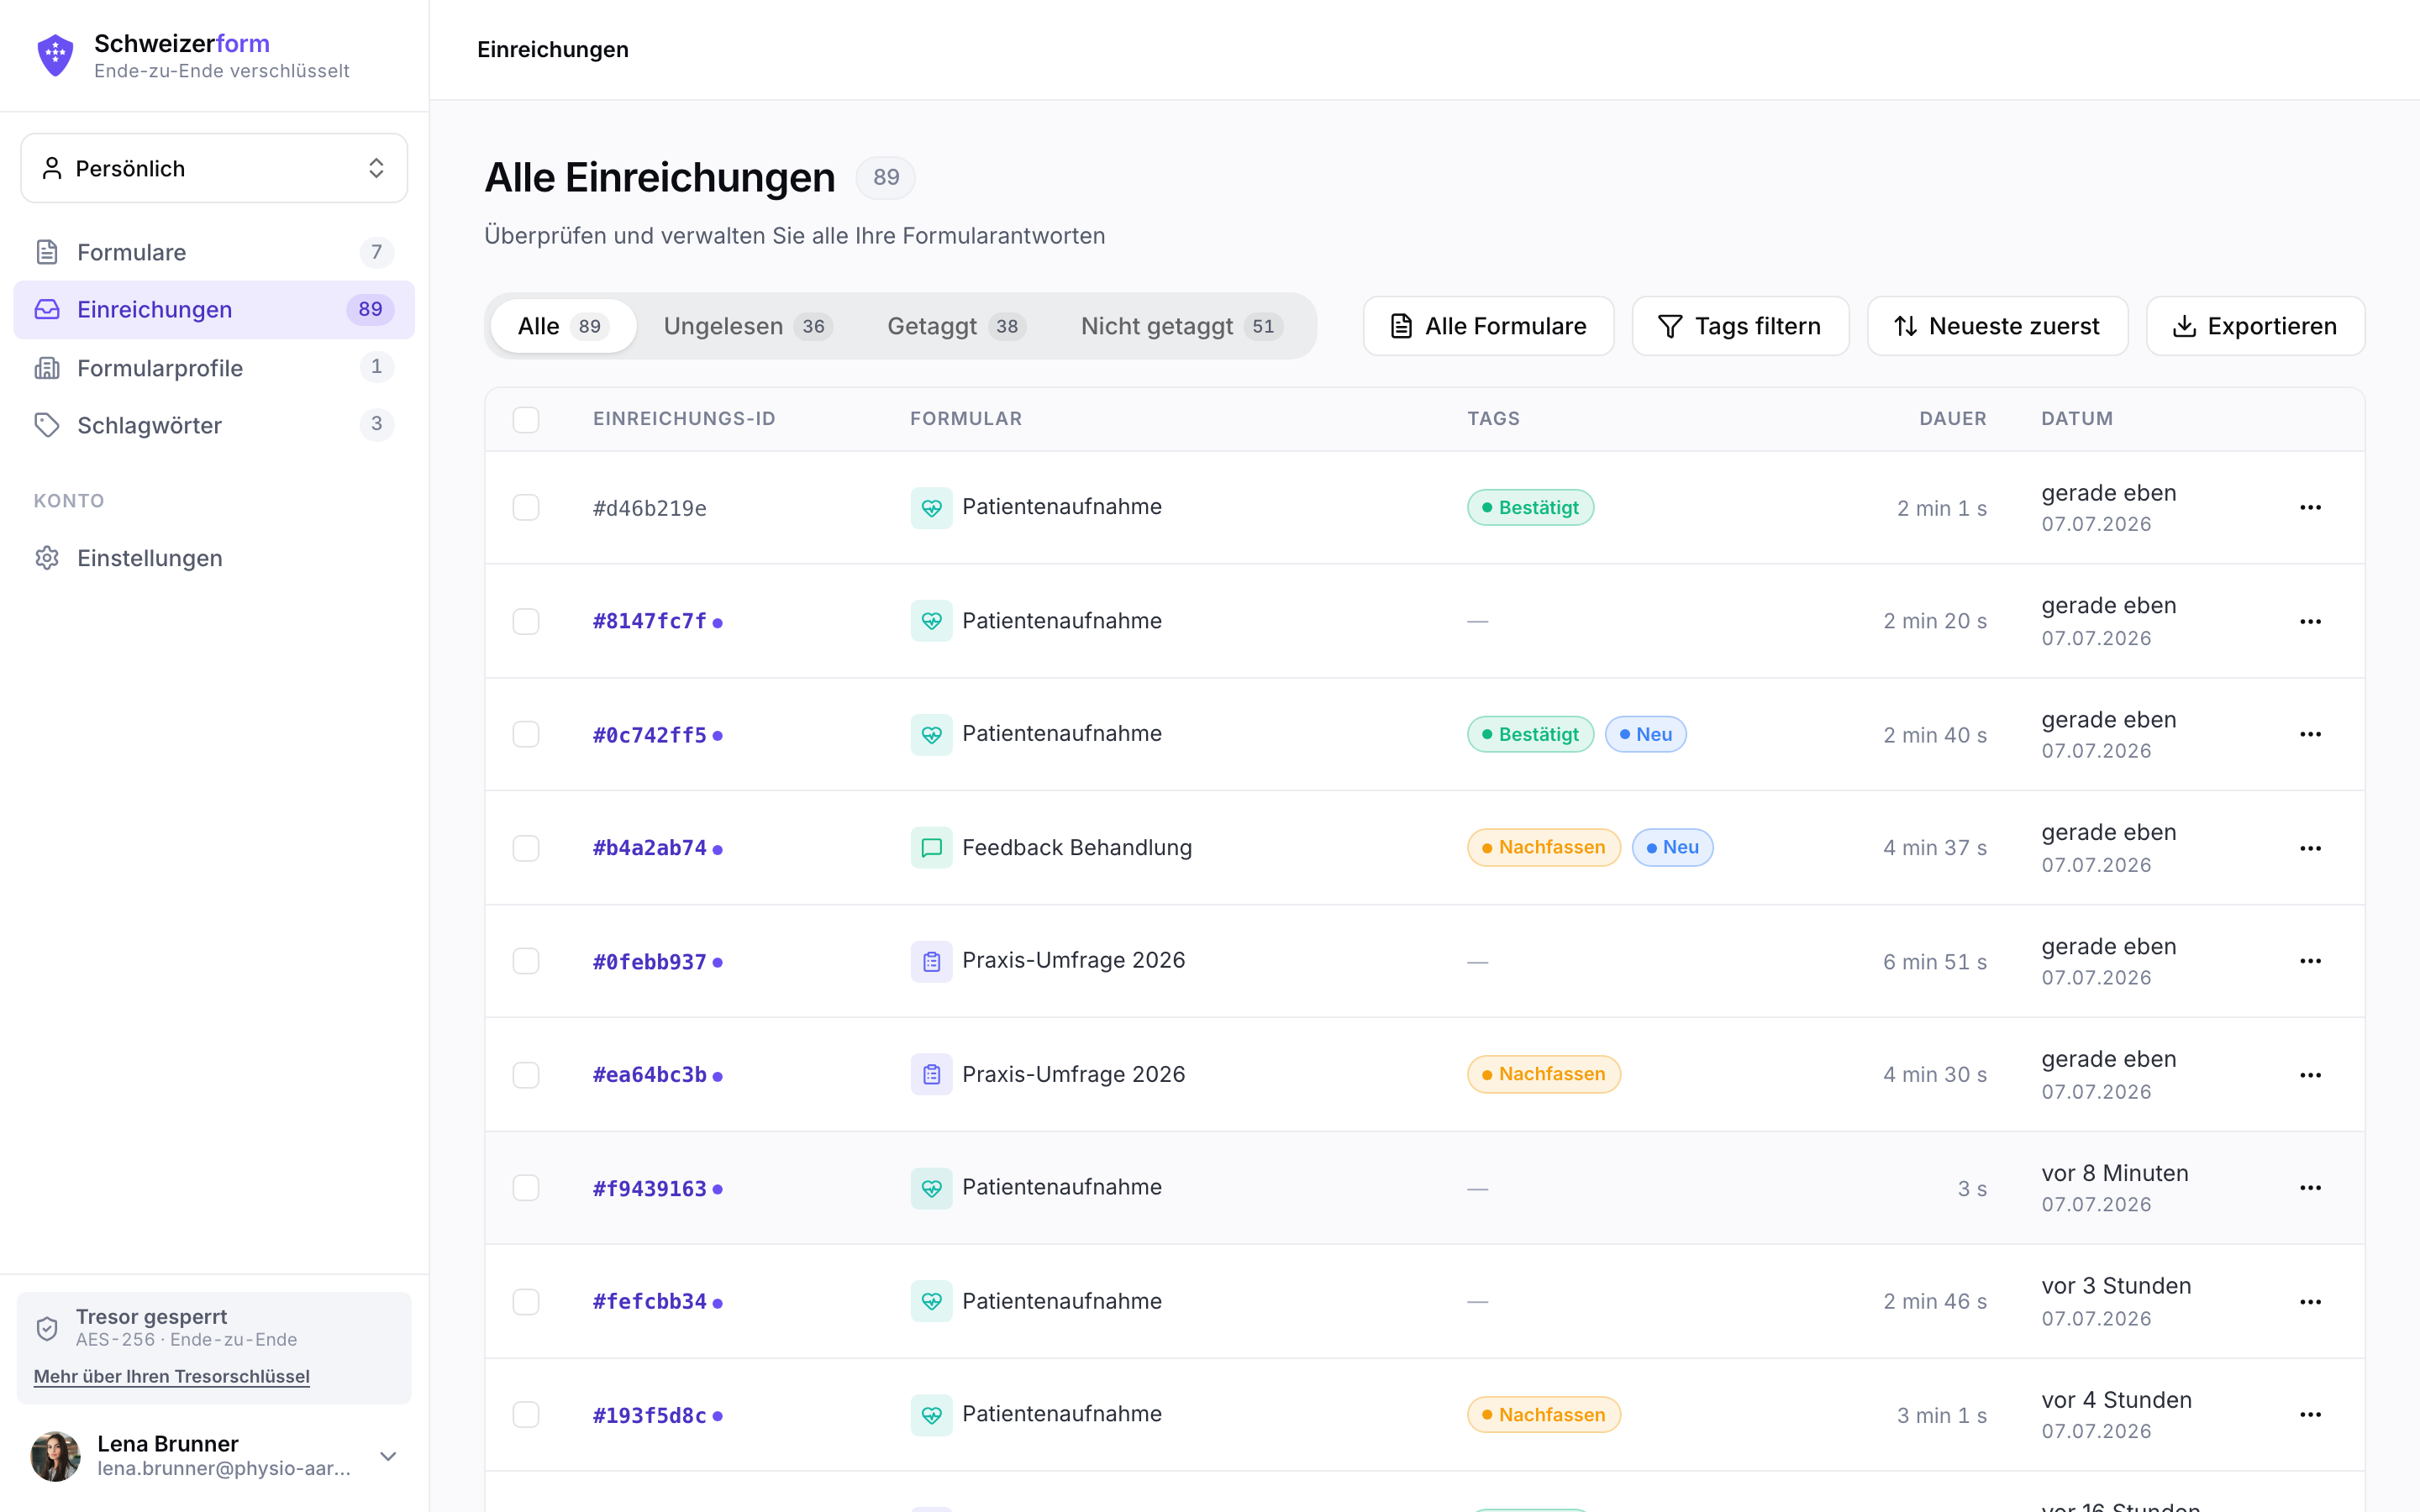Expand Lena Brunner account menu chevron
The image size is (2420, 1512).
(x=388, y=1456)
